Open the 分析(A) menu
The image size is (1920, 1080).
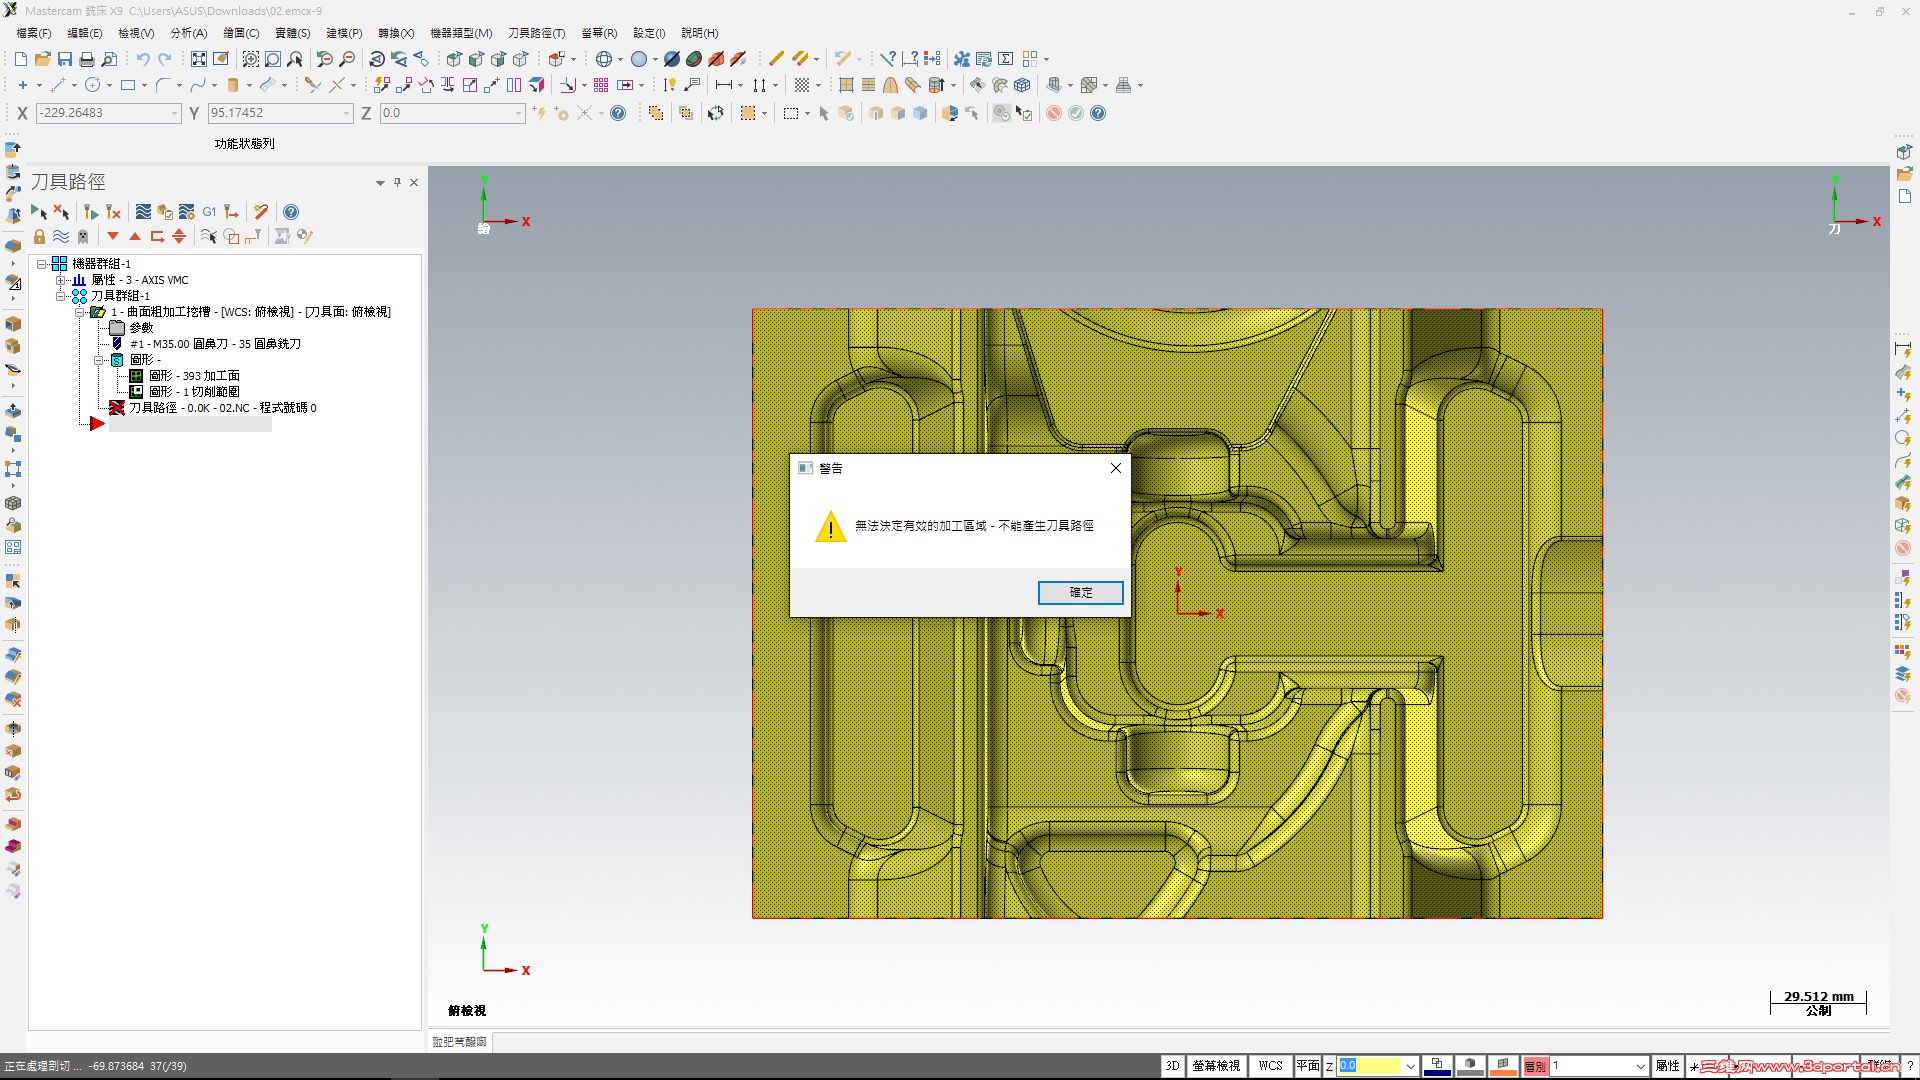pyautogui.click(x=188, y=33)
